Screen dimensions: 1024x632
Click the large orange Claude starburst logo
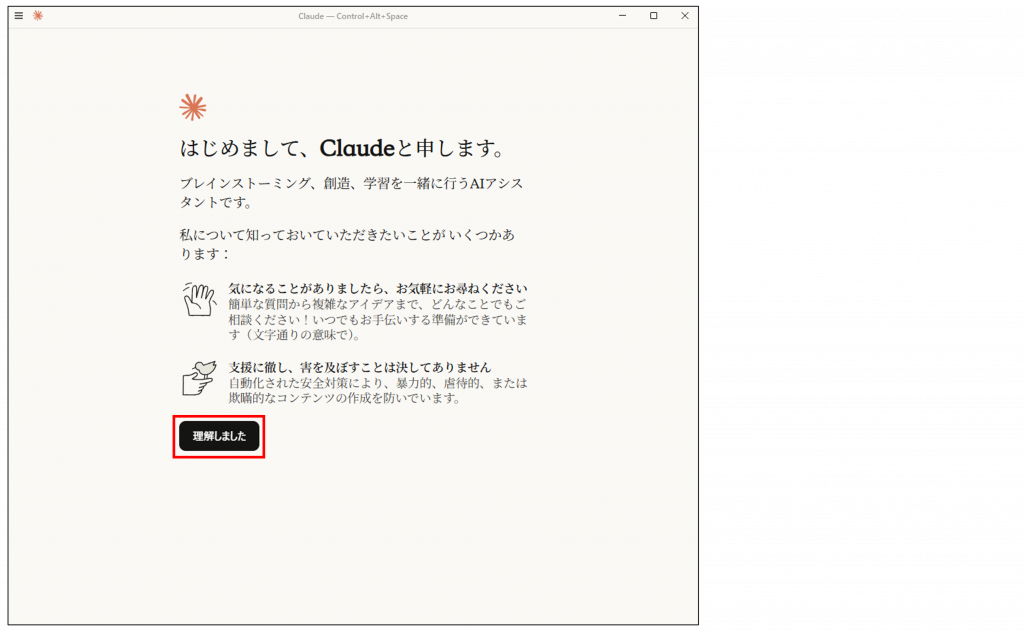tap(192, 107)
